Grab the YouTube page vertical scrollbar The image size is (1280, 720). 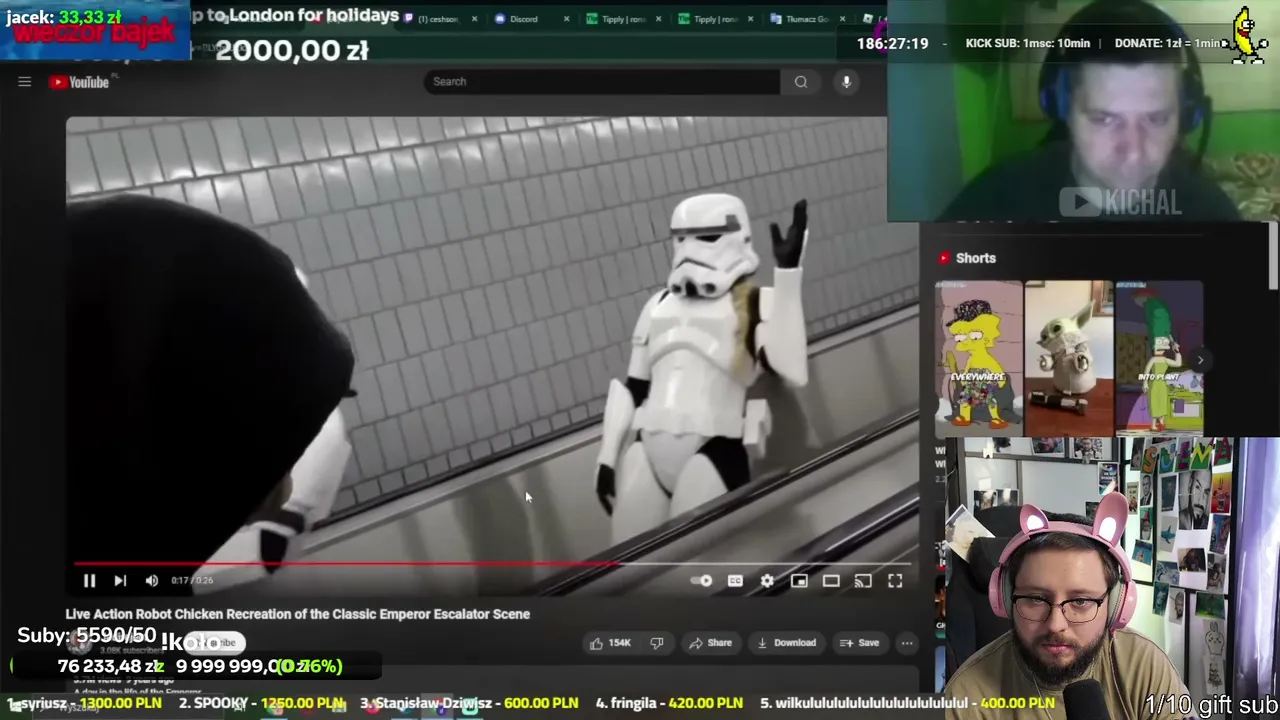coord(1273,255)
